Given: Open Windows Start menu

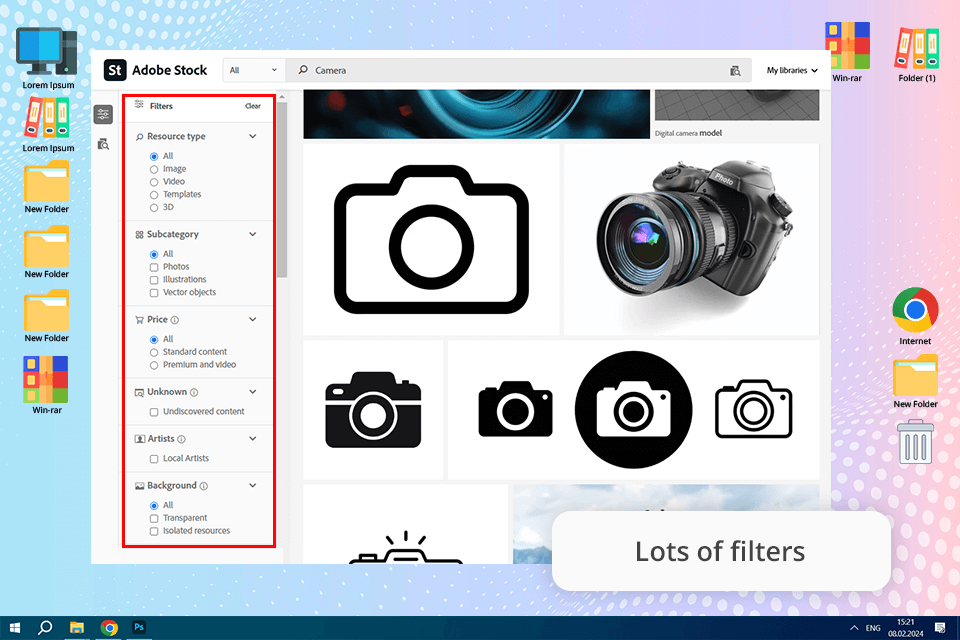Looking at the screenshot, I should tap(15, 628).
